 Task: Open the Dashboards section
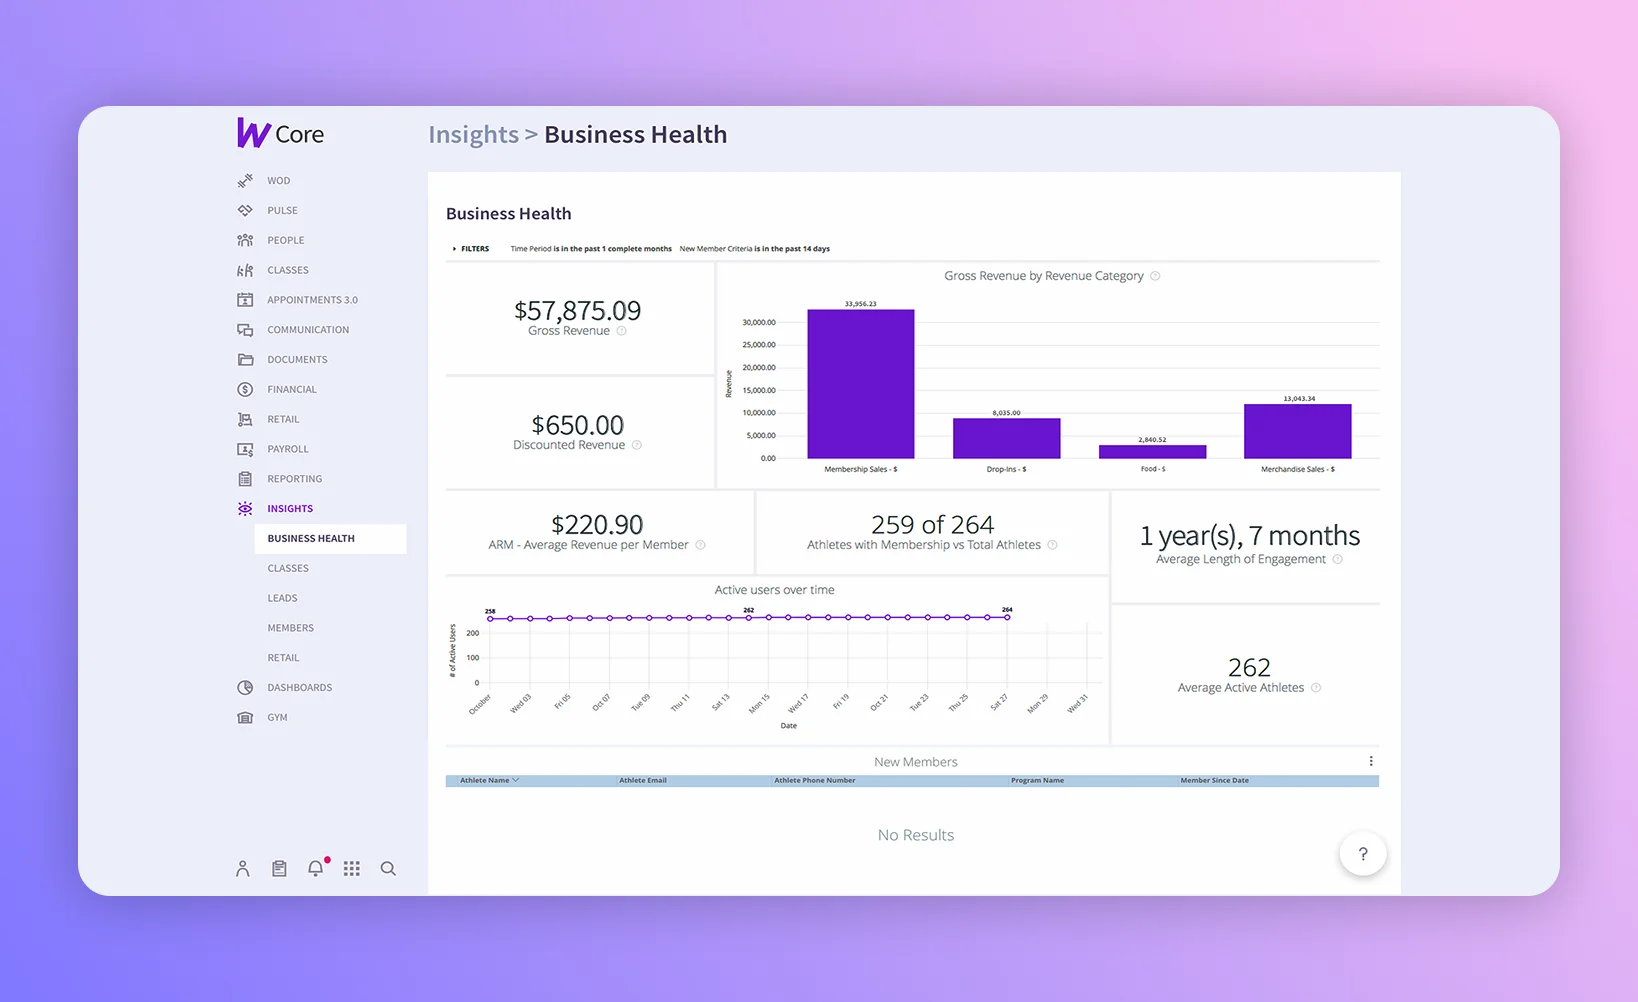pyautogui.click(x=299, y=687)
